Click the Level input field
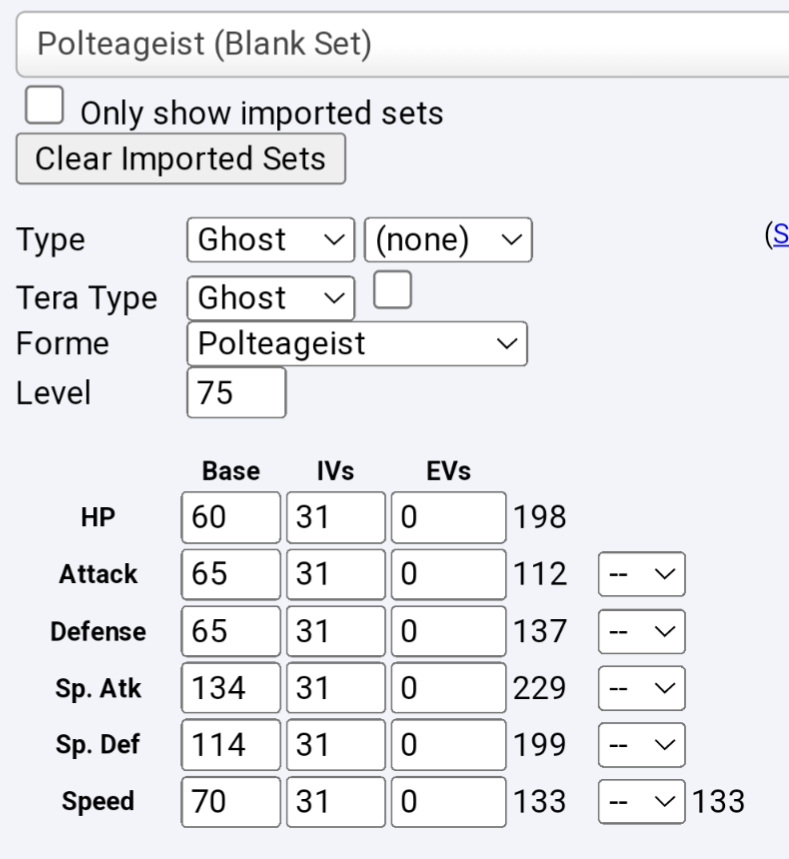789x859 pixels. [236, 393]
